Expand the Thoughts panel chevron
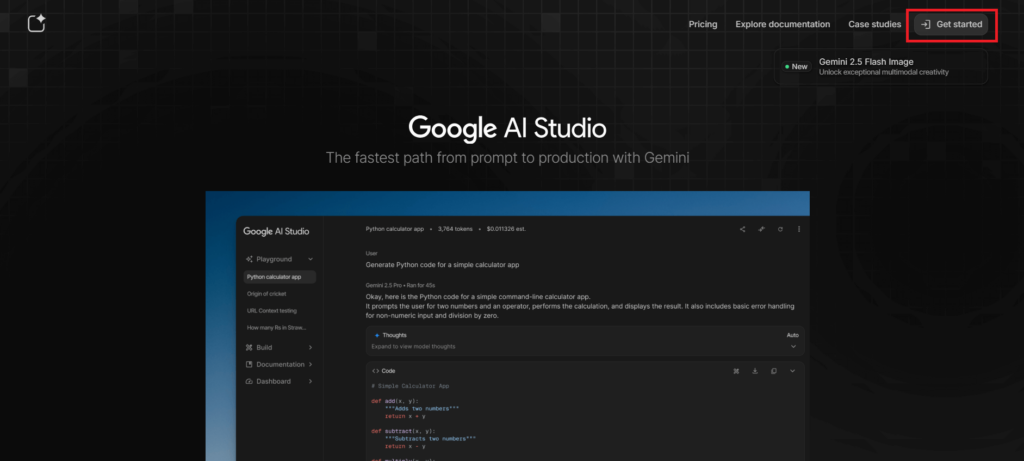The image size is (1024, 461). [793, 347]
